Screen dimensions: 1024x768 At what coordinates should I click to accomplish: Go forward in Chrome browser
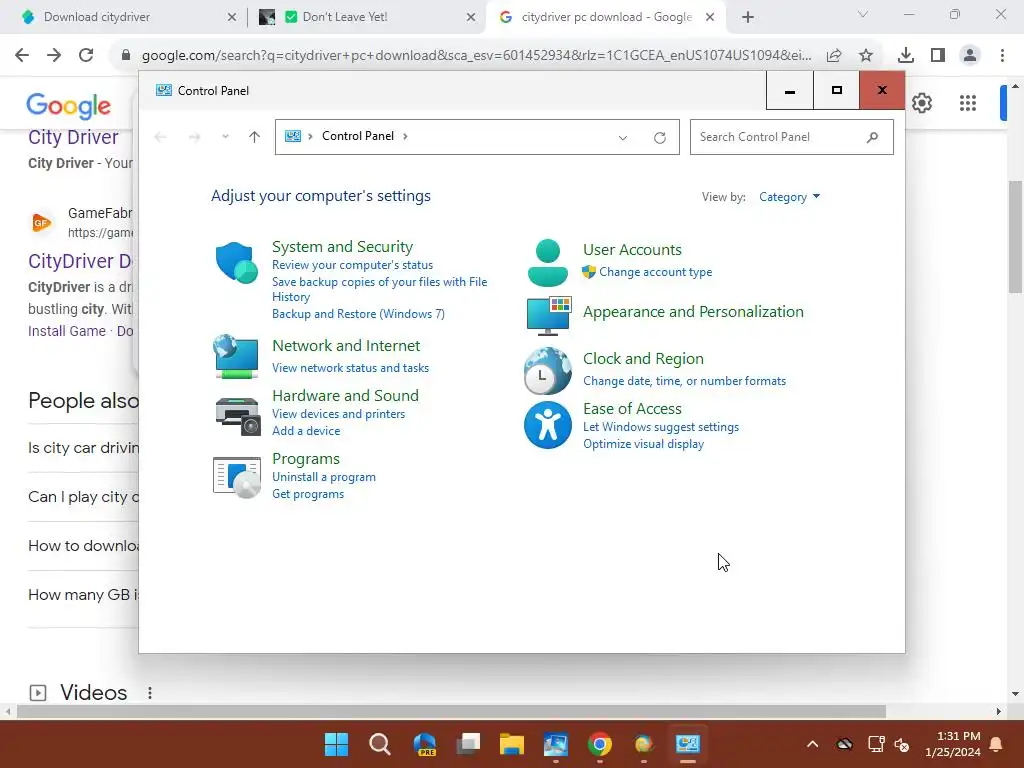coord(54,55)
